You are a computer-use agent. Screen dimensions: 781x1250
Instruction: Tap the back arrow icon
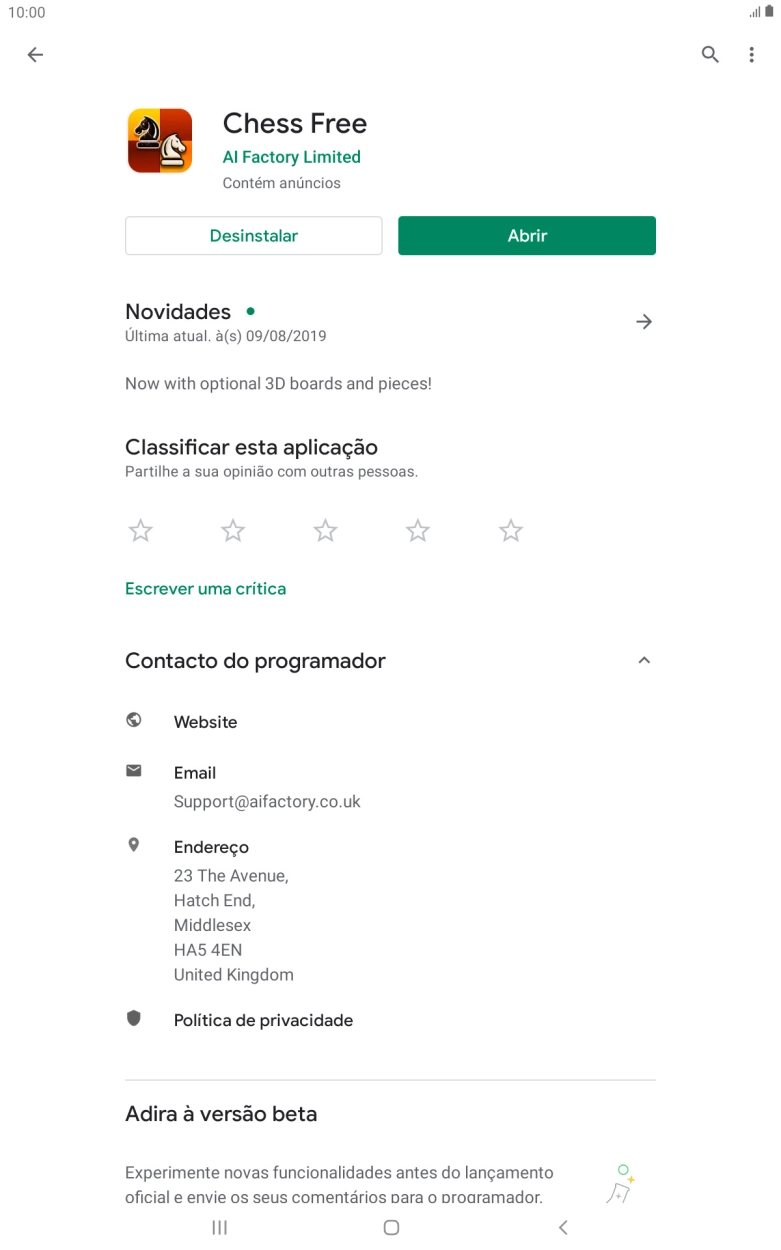[x=35, y=55]
